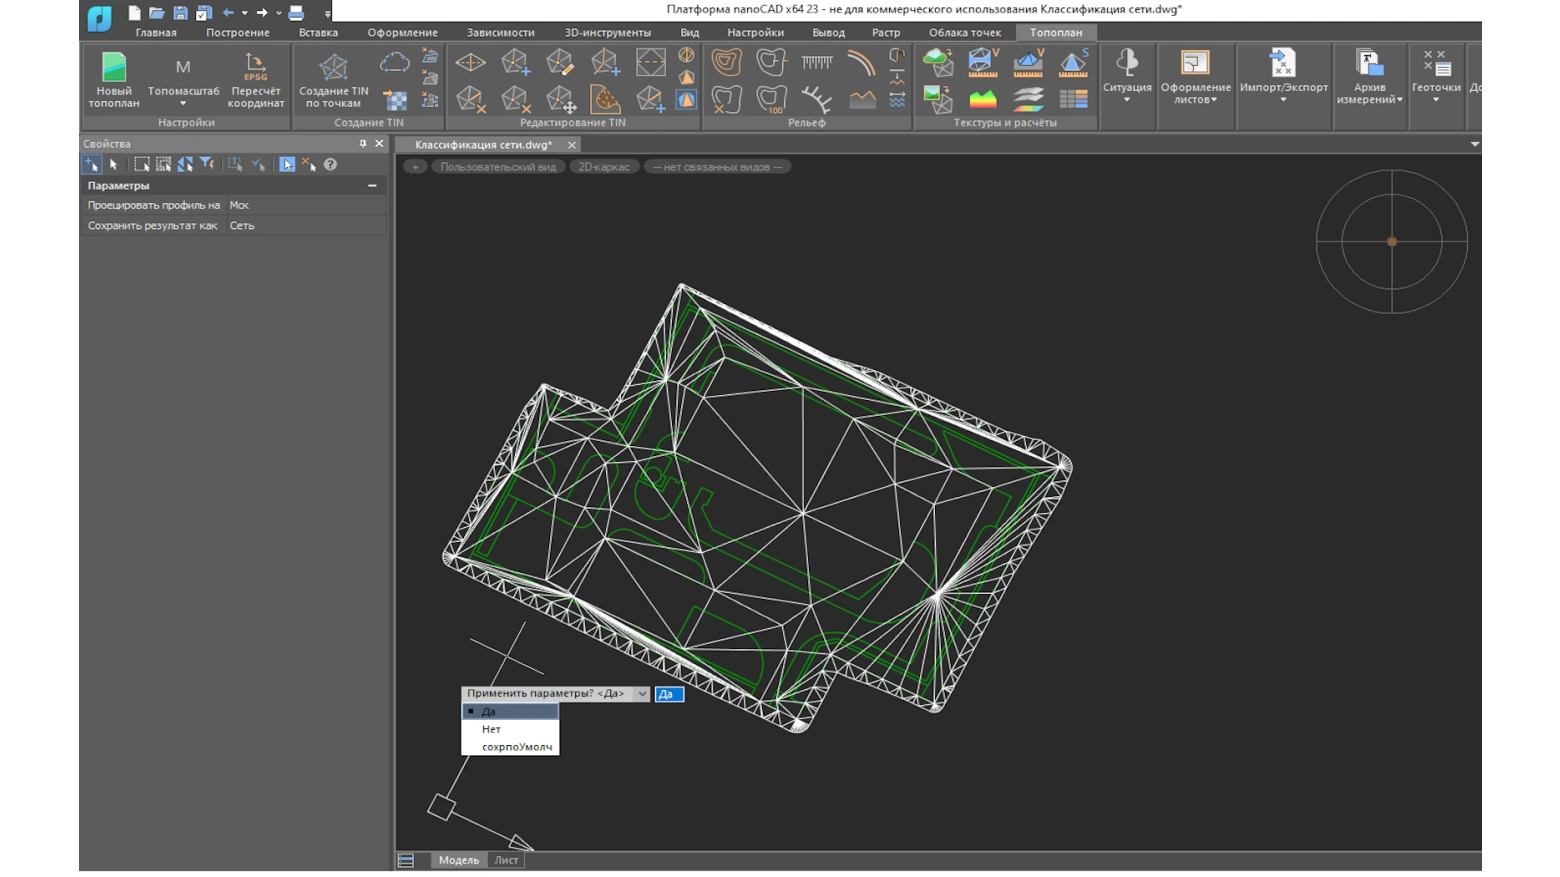This screenshot has height=877, width=1560.
Task: Click the Пользовательский вид view button
Action: tap(498, 167)
